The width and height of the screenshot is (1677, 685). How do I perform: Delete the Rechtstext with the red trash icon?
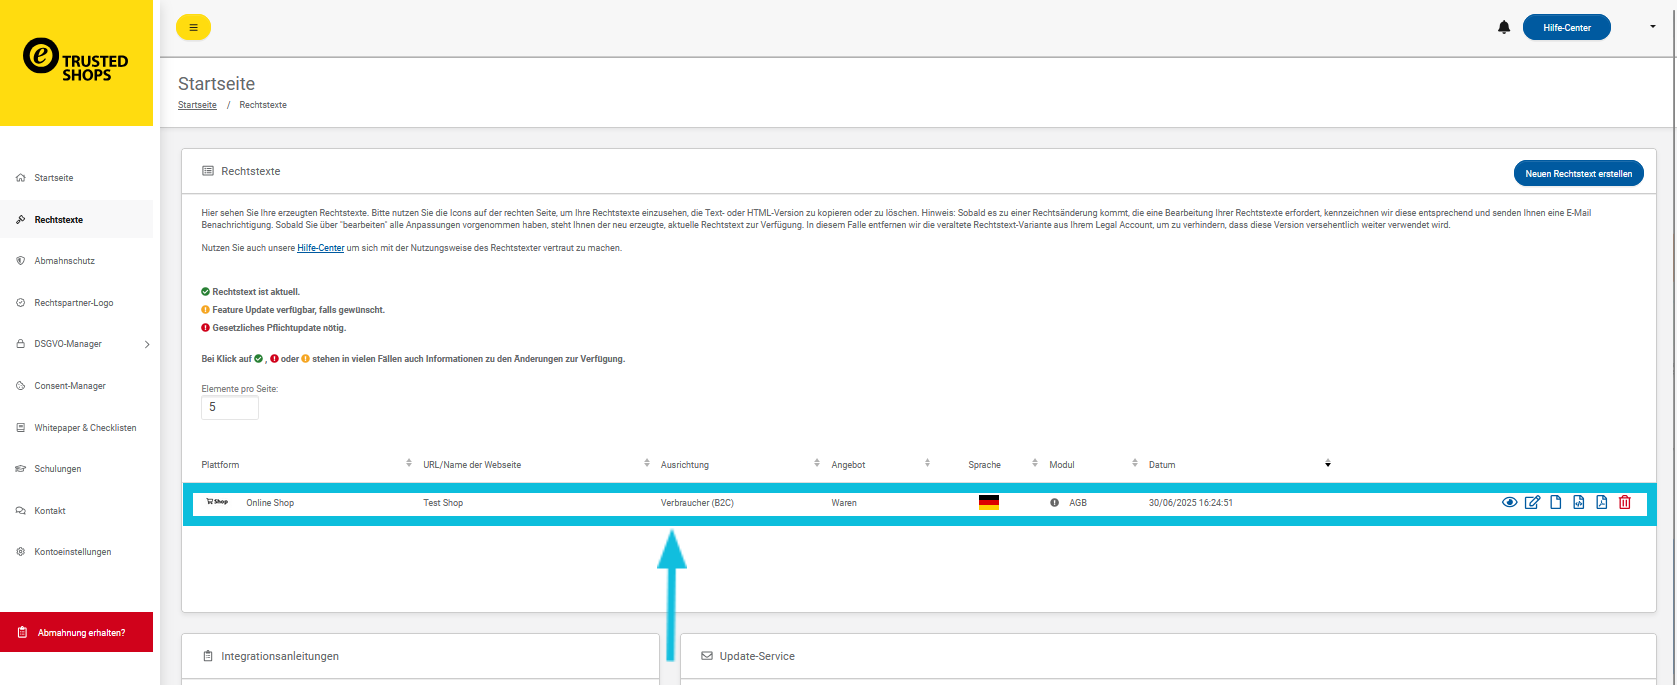[1624, 503]
